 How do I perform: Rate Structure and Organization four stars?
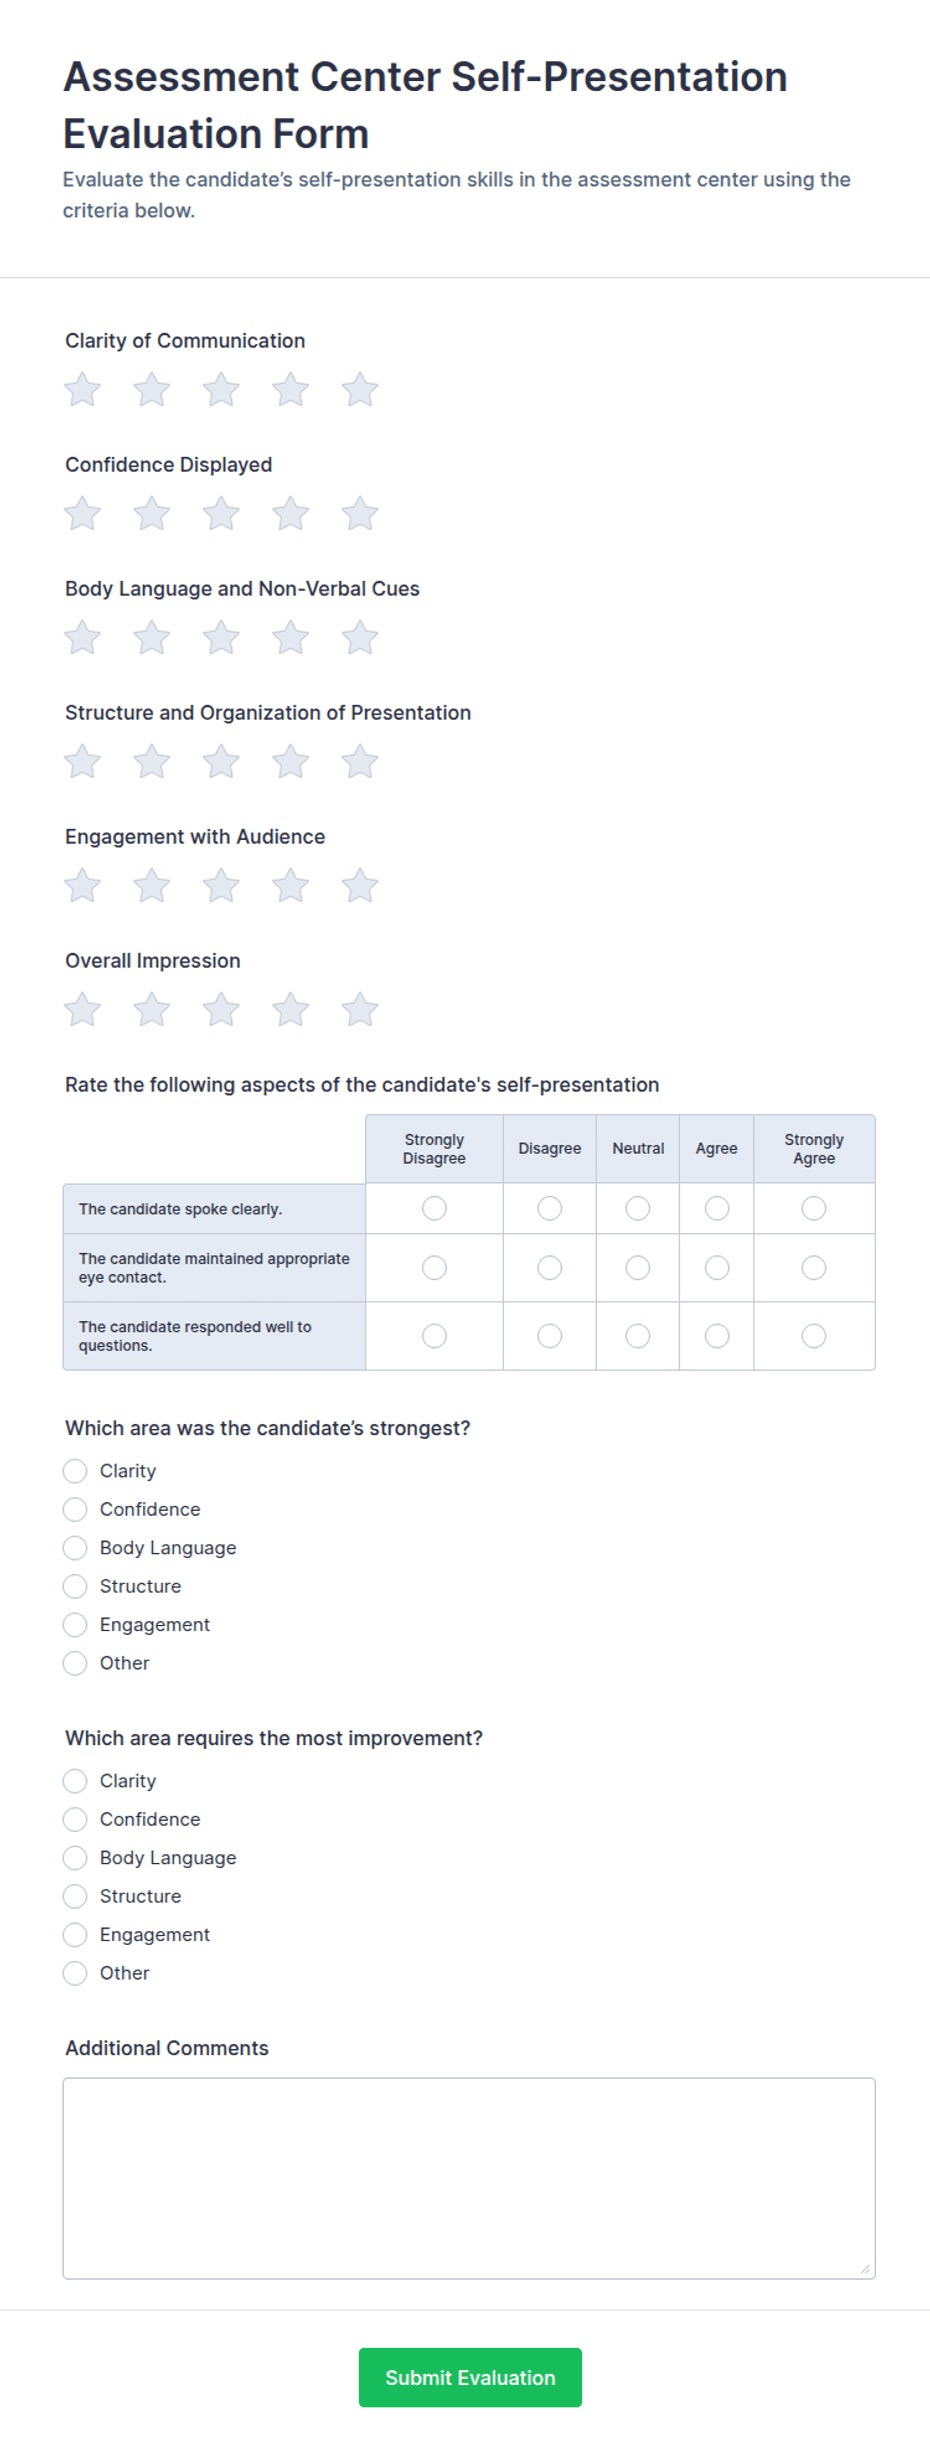290,762
